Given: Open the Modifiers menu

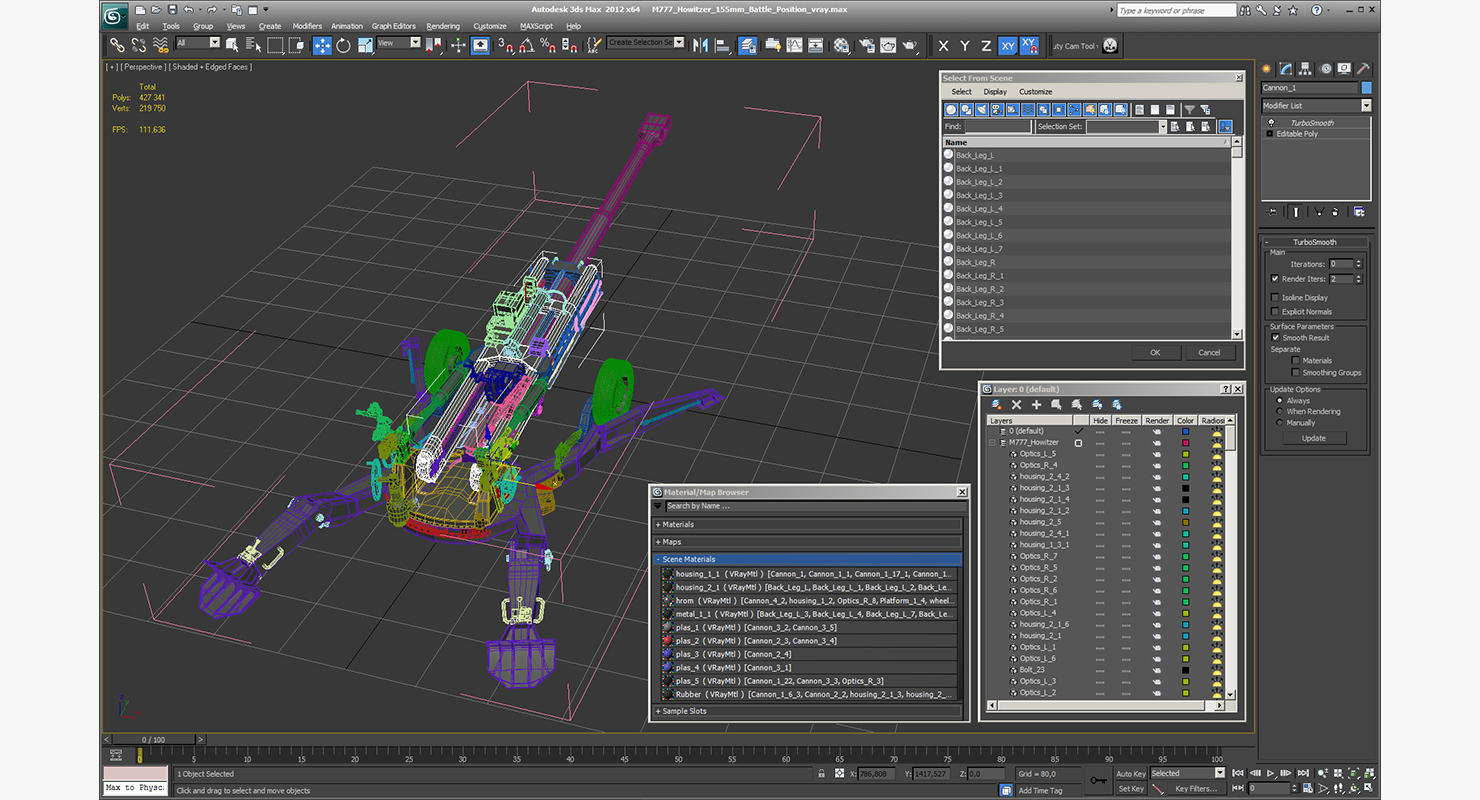Looking at the screenshot, I should pyautogui.click(x=307, y=27).
